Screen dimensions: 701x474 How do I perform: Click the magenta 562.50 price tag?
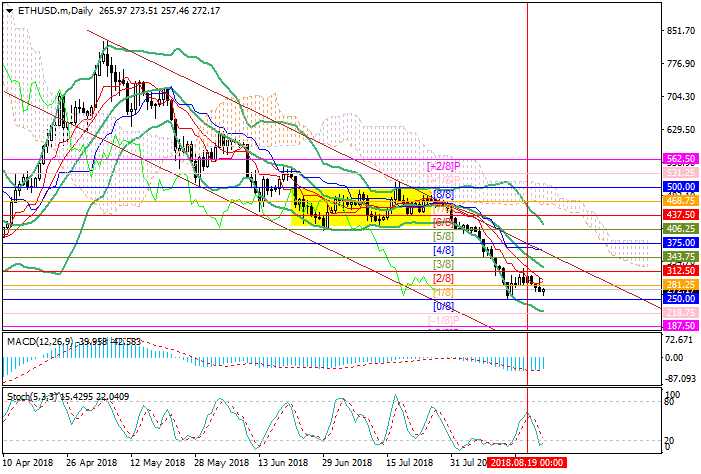(x=680, y=158)
